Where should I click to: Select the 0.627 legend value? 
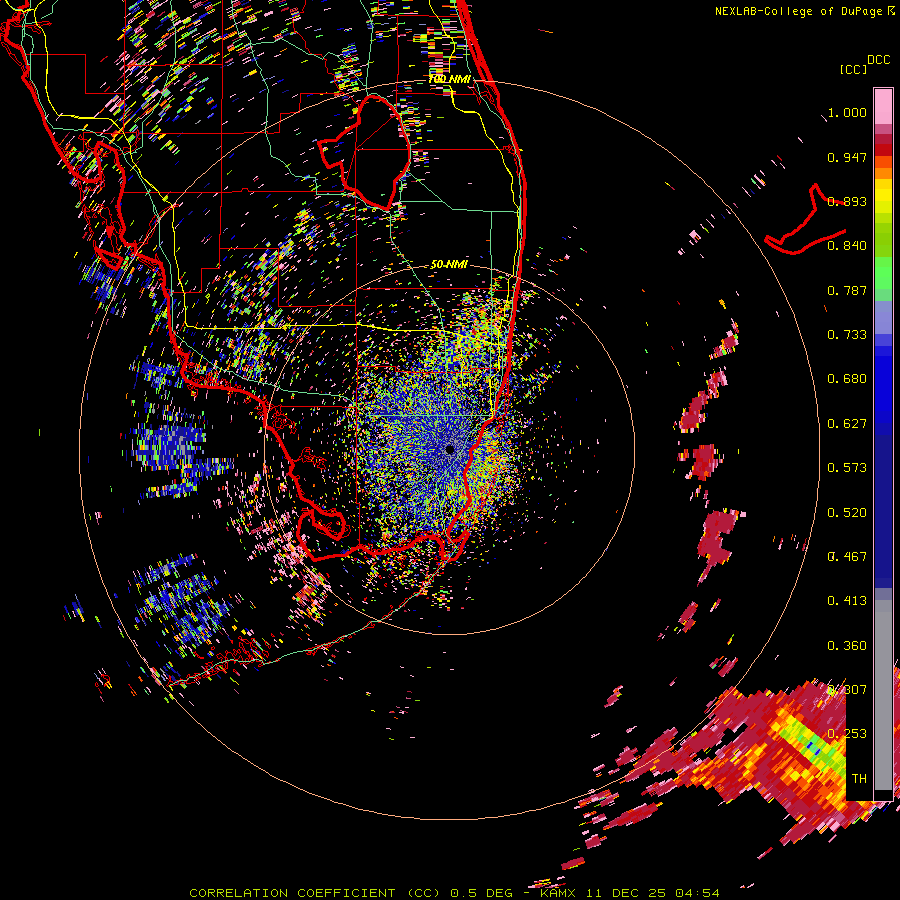pos(847,424)
